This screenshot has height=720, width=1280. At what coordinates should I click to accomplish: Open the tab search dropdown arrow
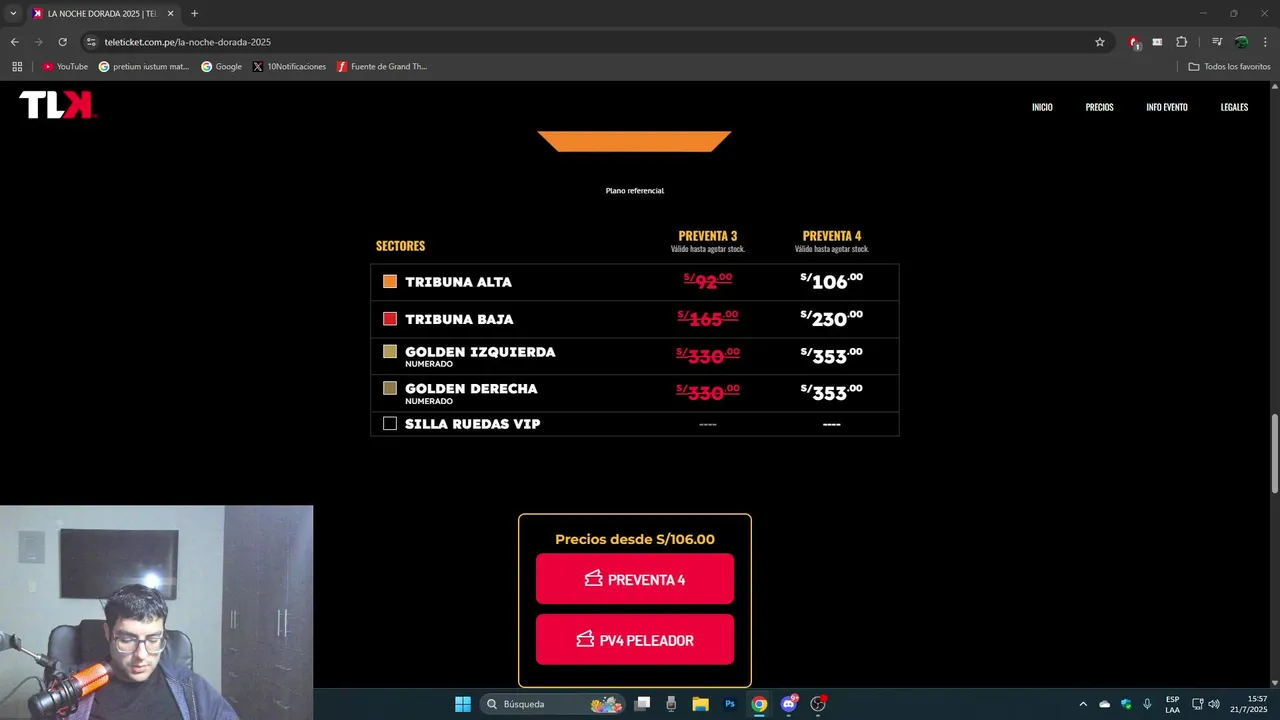[x=13, y=14]
